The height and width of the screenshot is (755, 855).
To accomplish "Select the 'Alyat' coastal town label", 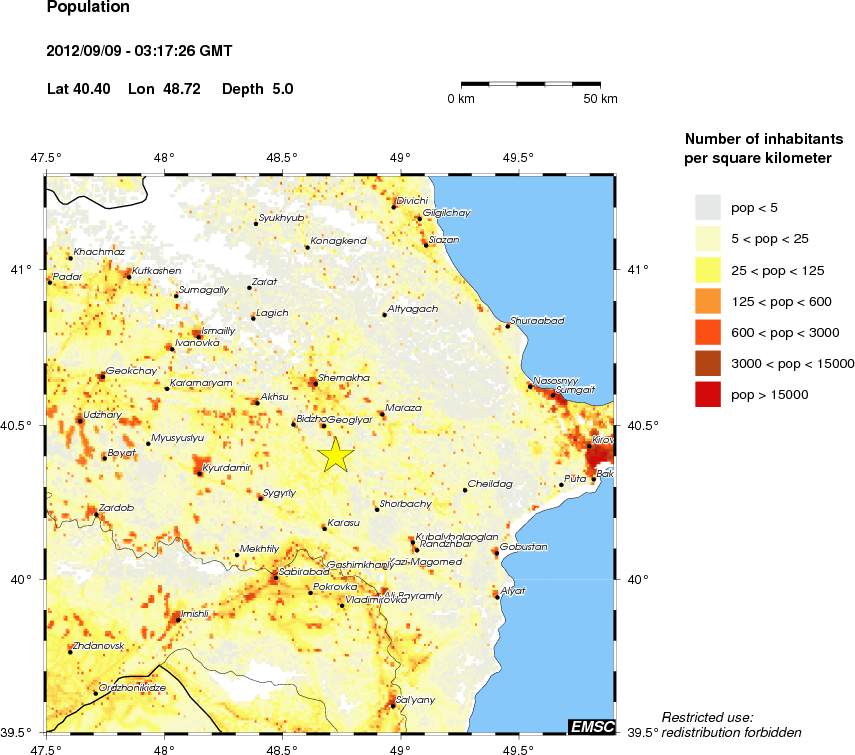I will pyautogui.click(x=513, y=591).
